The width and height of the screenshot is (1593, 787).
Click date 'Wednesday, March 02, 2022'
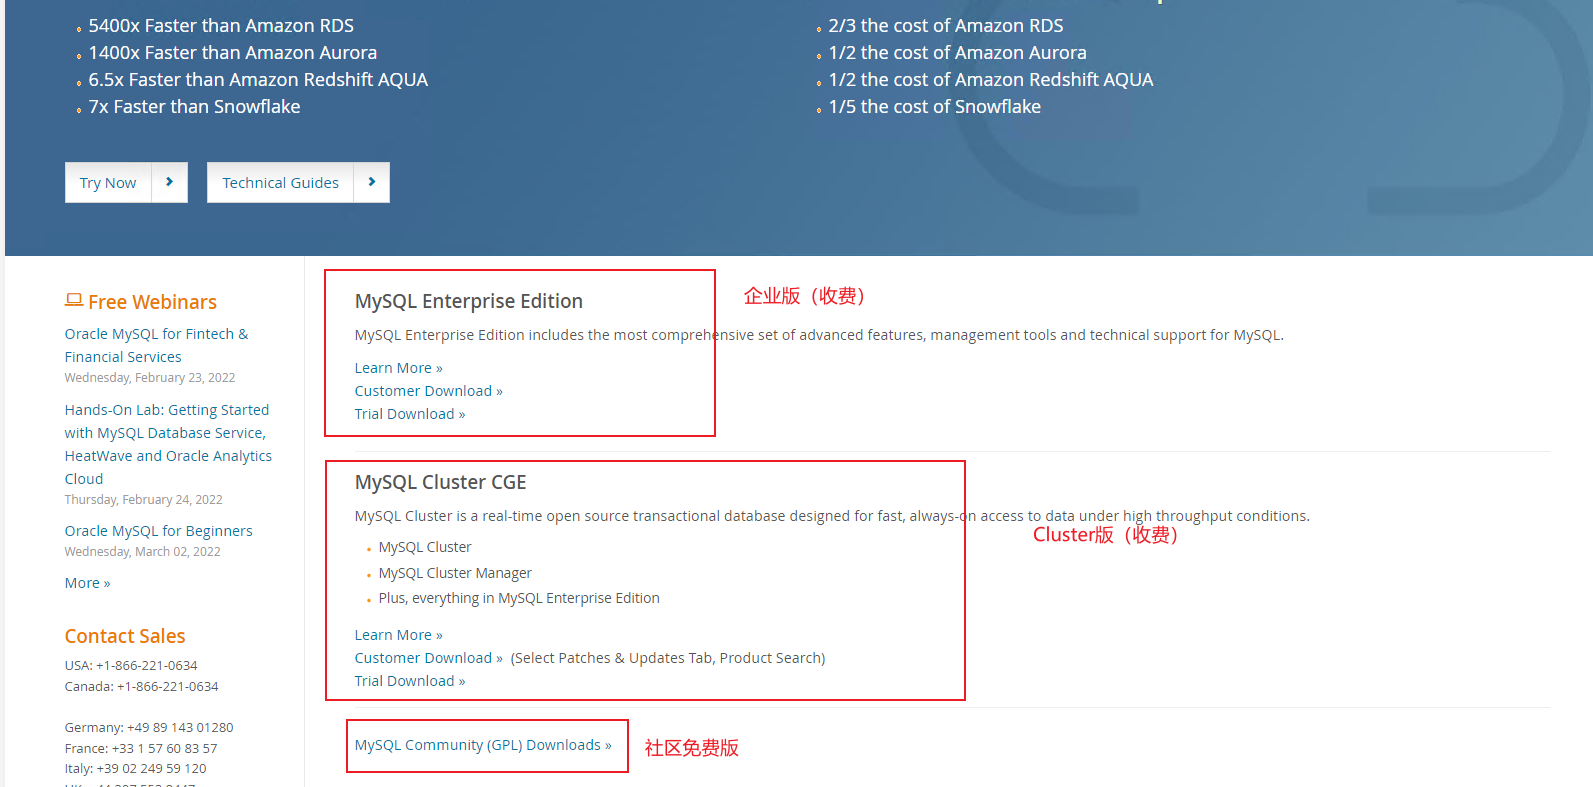143,552
